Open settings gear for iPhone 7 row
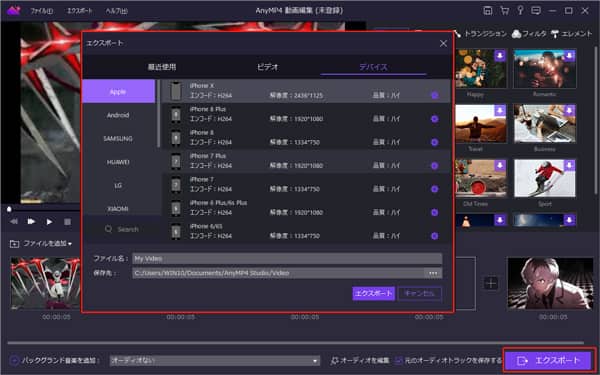This screenshot has height=375, width=600. tap(435, 189)
